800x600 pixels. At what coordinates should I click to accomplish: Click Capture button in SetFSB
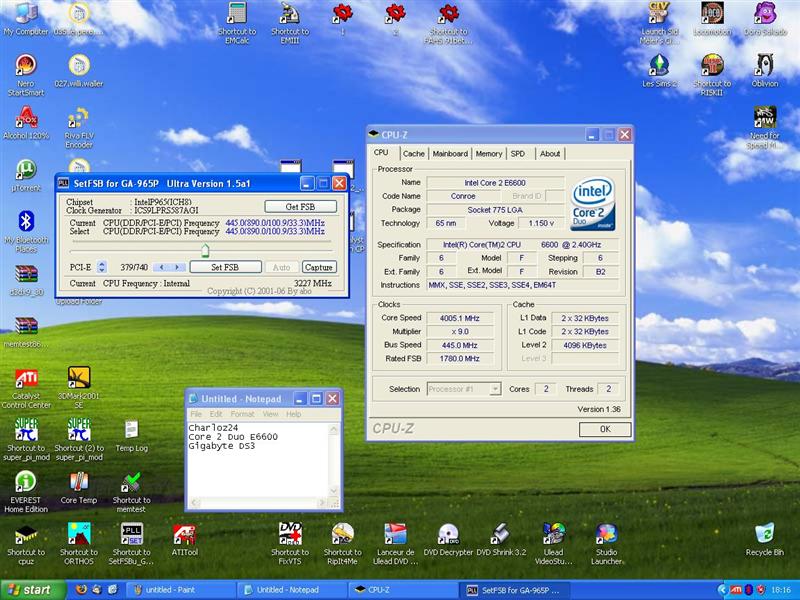click(318, 267)
